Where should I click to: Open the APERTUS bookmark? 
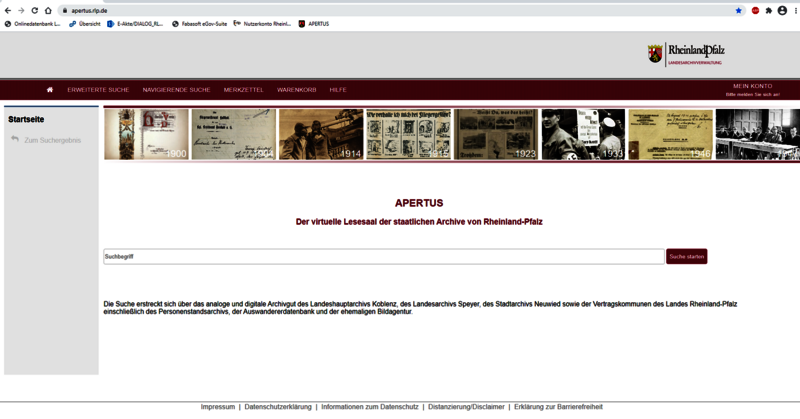314,24
